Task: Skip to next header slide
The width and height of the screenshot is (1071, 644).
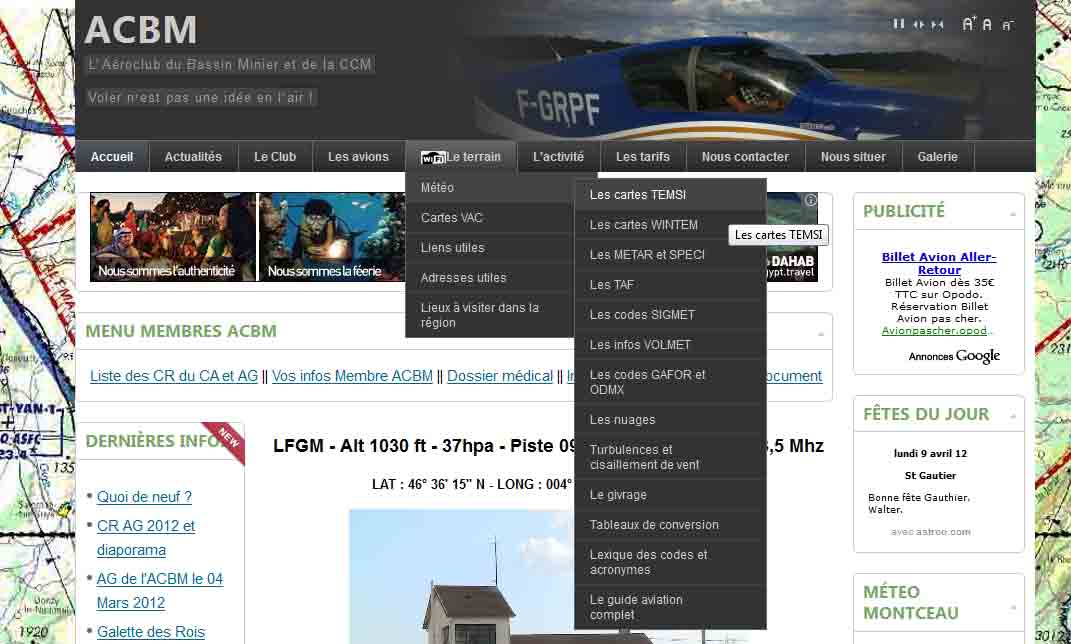Action: (x=937, y=24)
